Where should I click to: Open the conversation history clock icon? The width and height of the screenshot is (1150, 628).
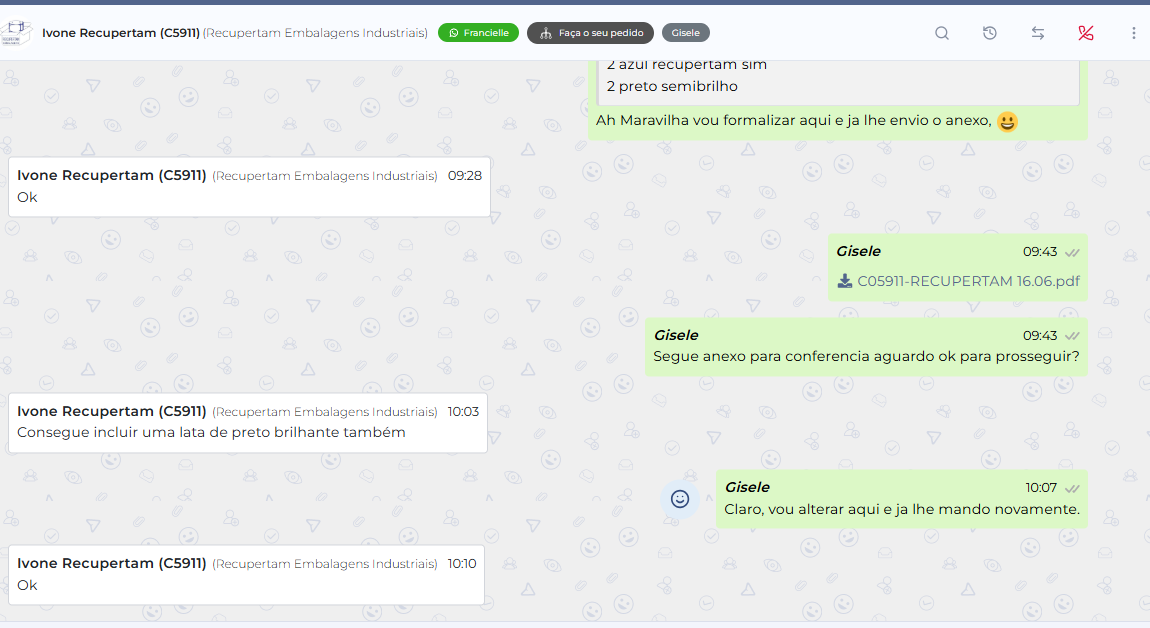point(990,33)
